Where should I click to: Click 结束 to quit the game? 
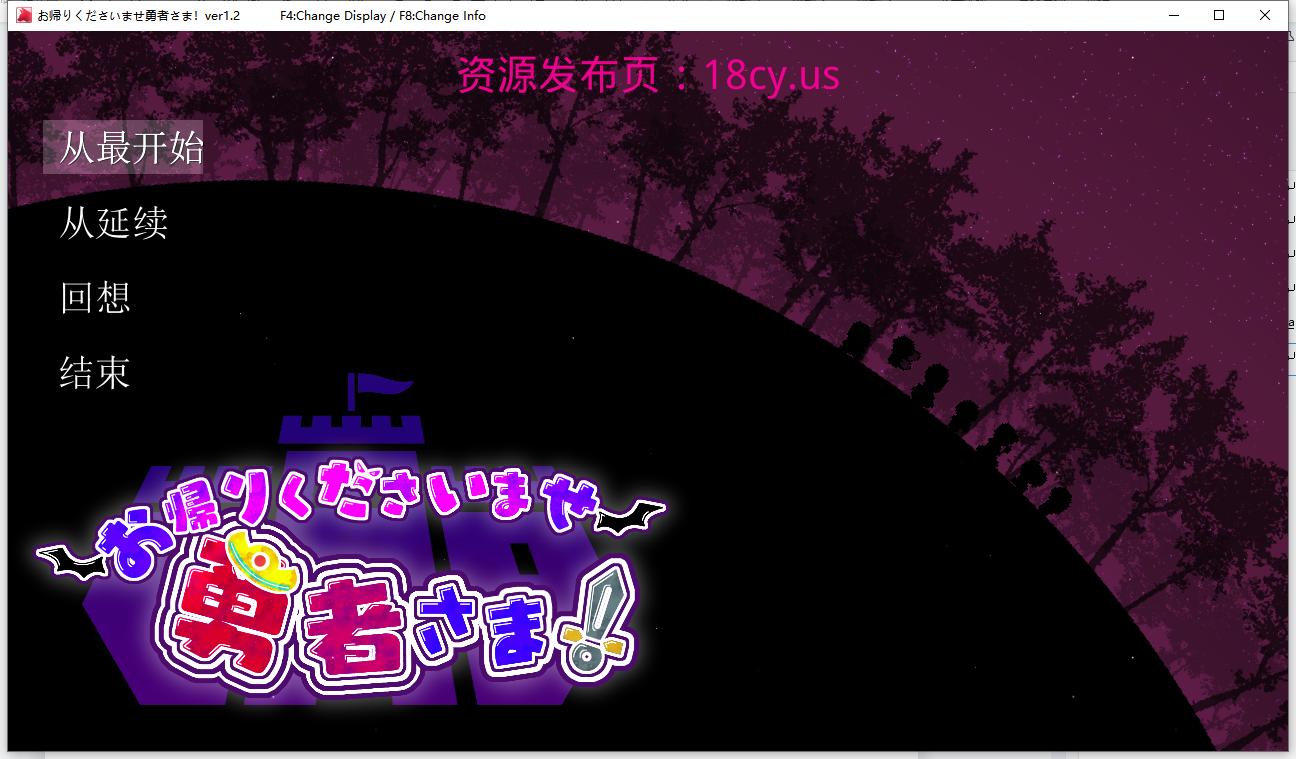pos(95,372)
